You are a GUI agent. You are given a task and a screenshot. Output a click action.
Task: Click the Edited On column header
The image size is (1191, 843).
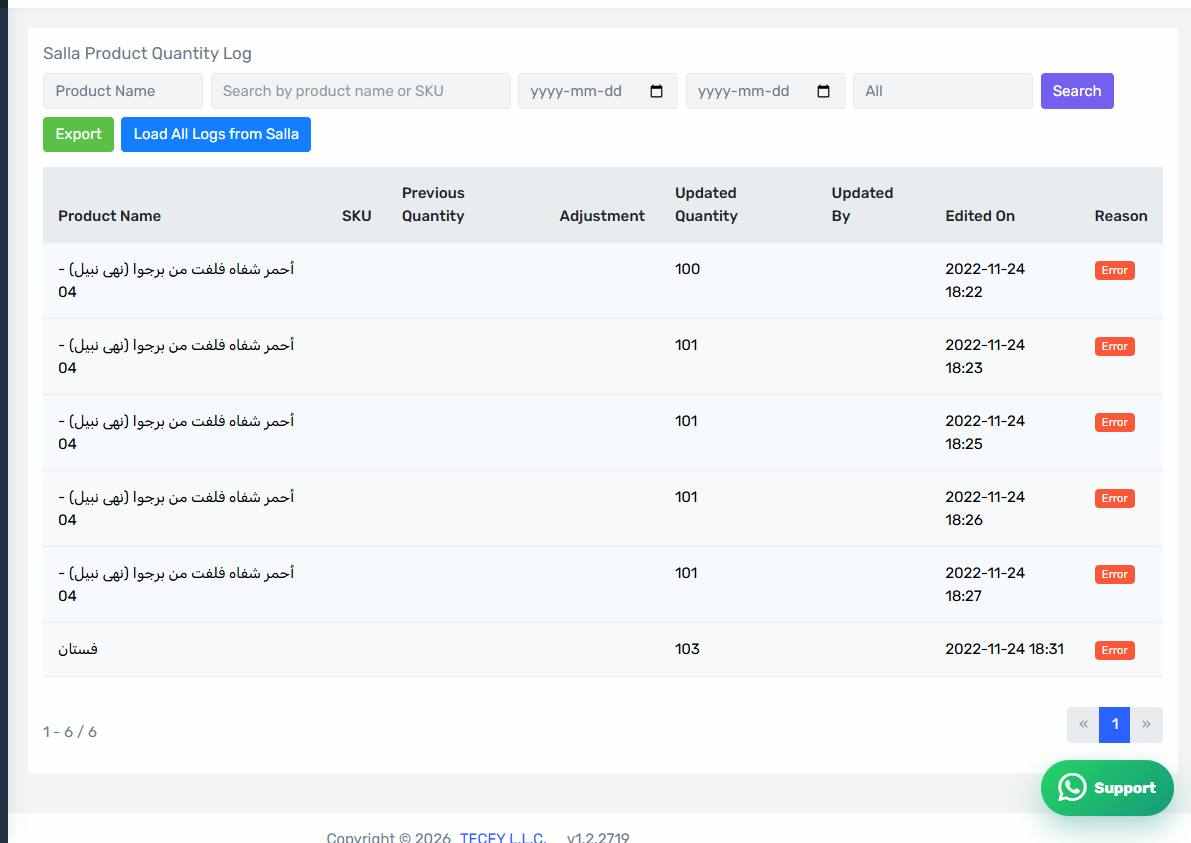[980, 216]
